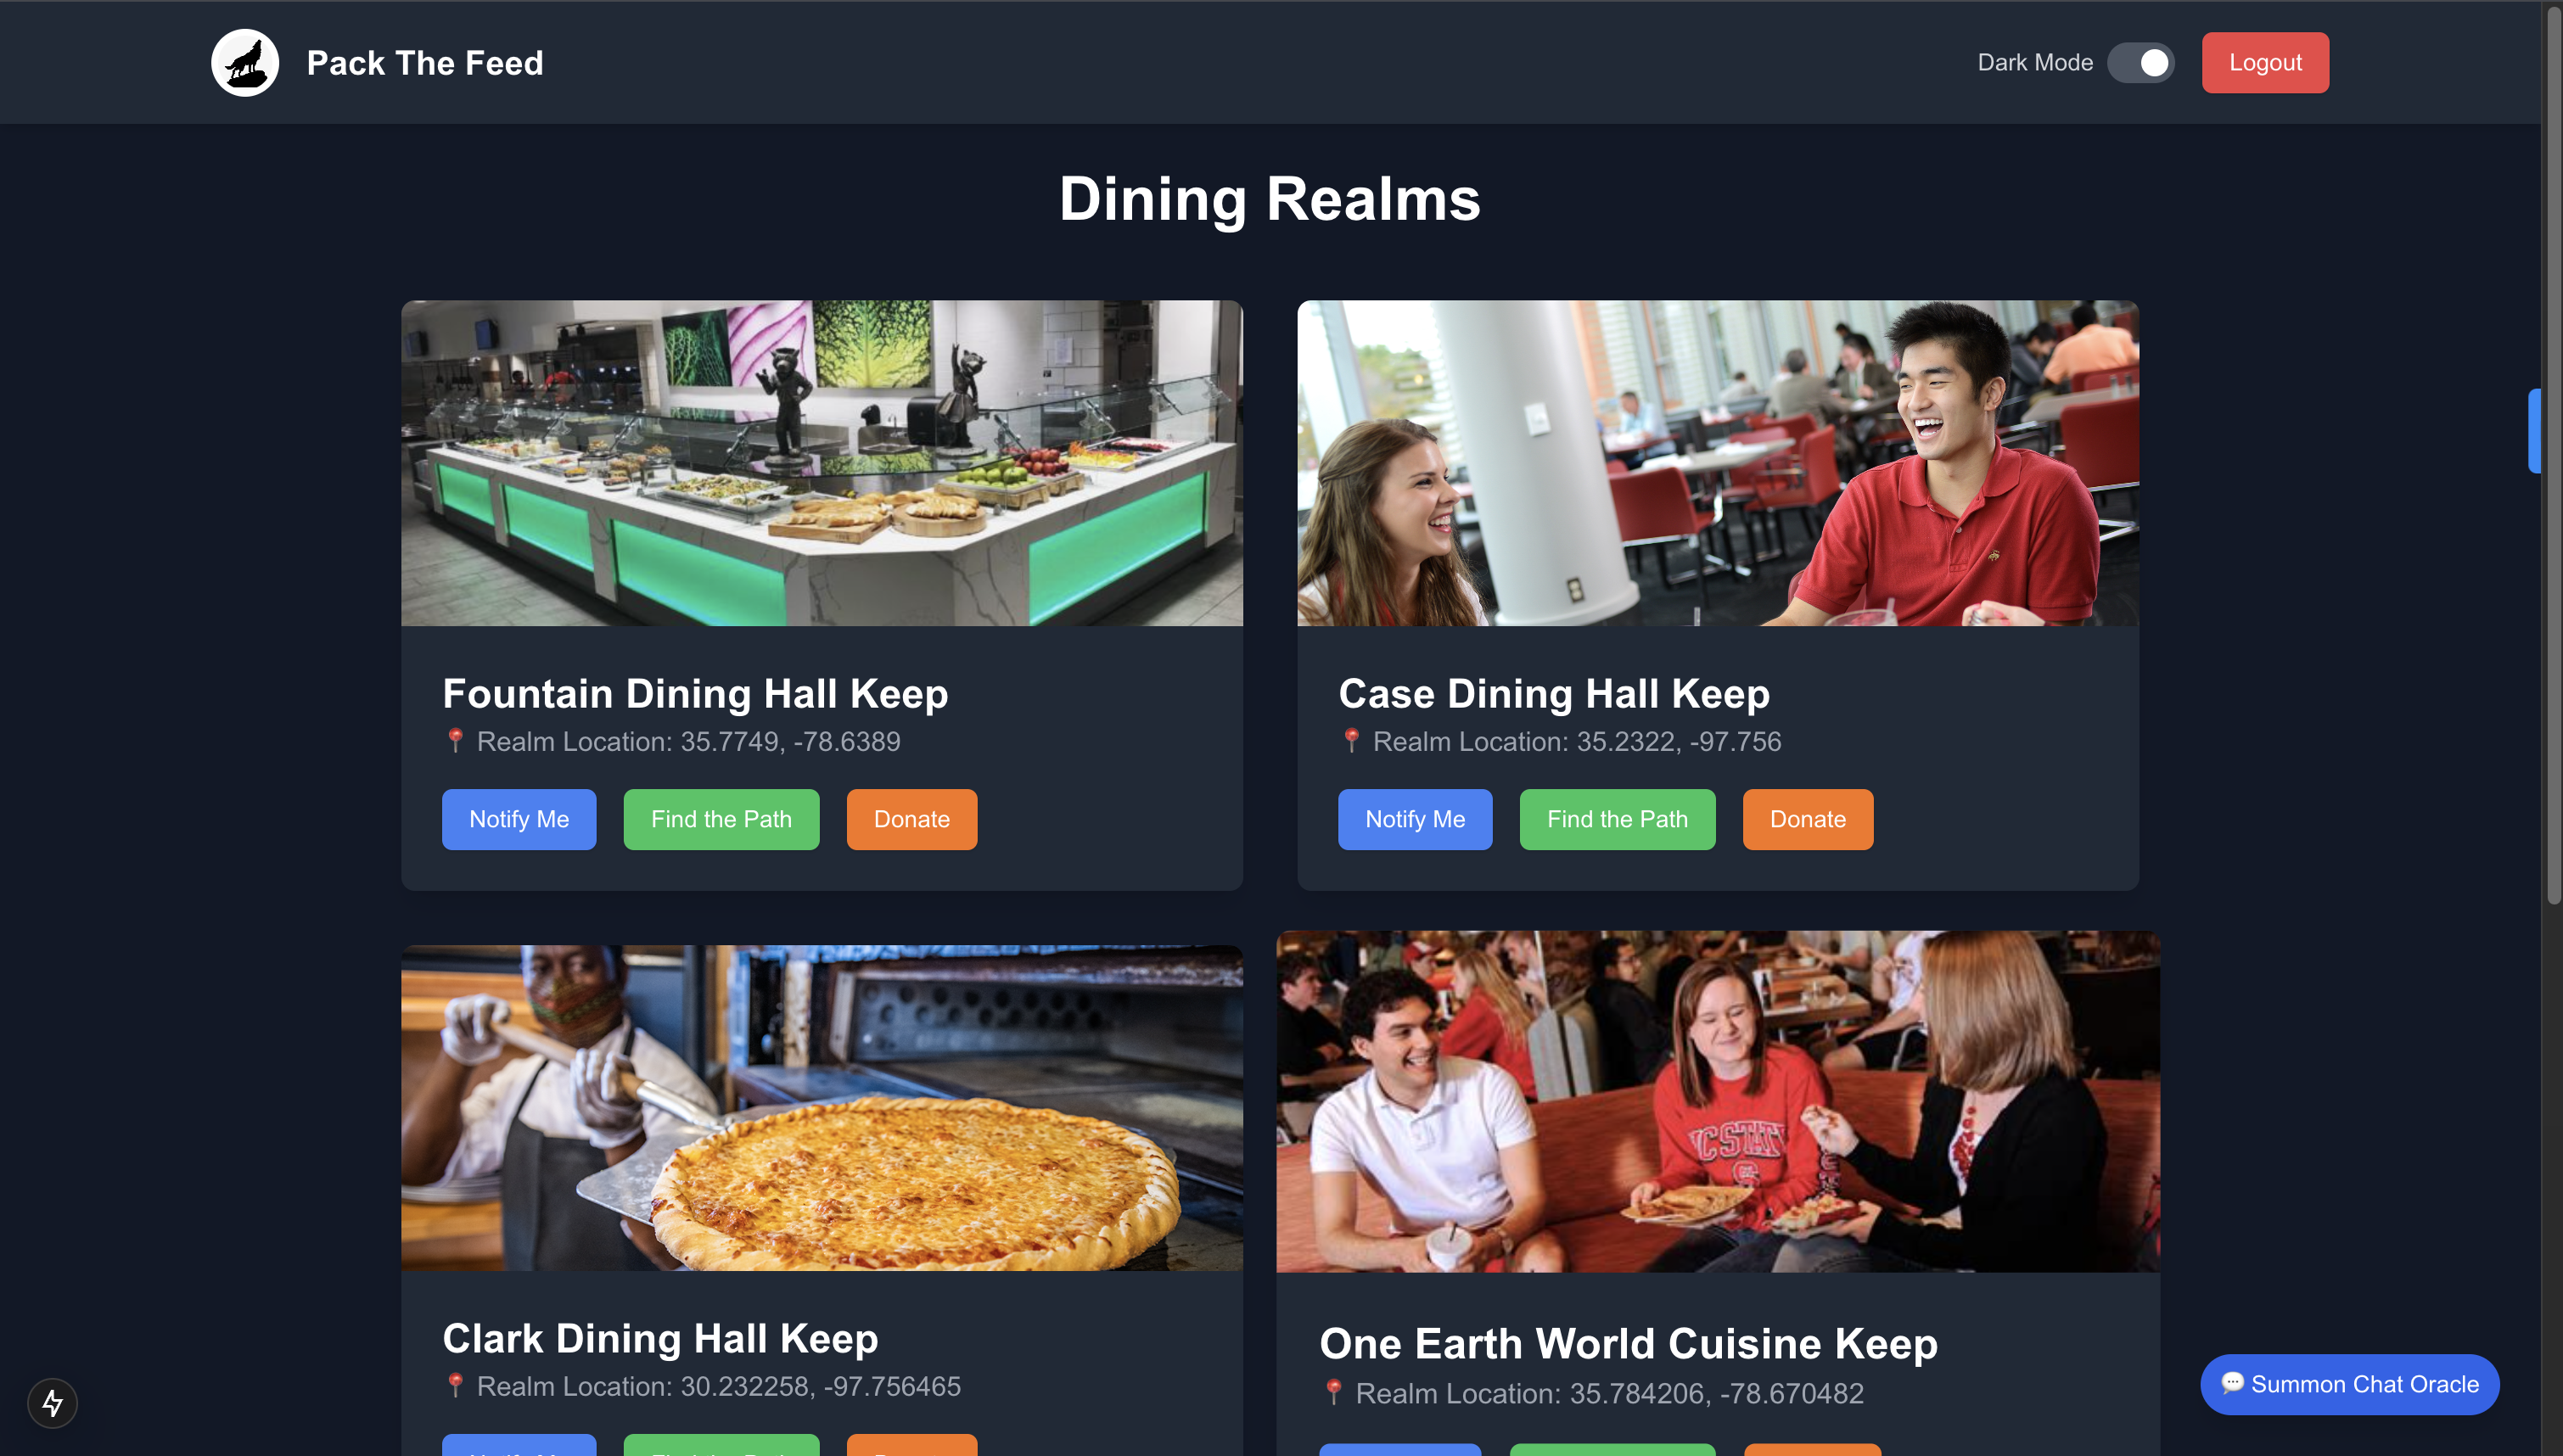Click the lightning bolt dev tools icon
The image size is (2563, 1456).
[x=52, y=1403]
